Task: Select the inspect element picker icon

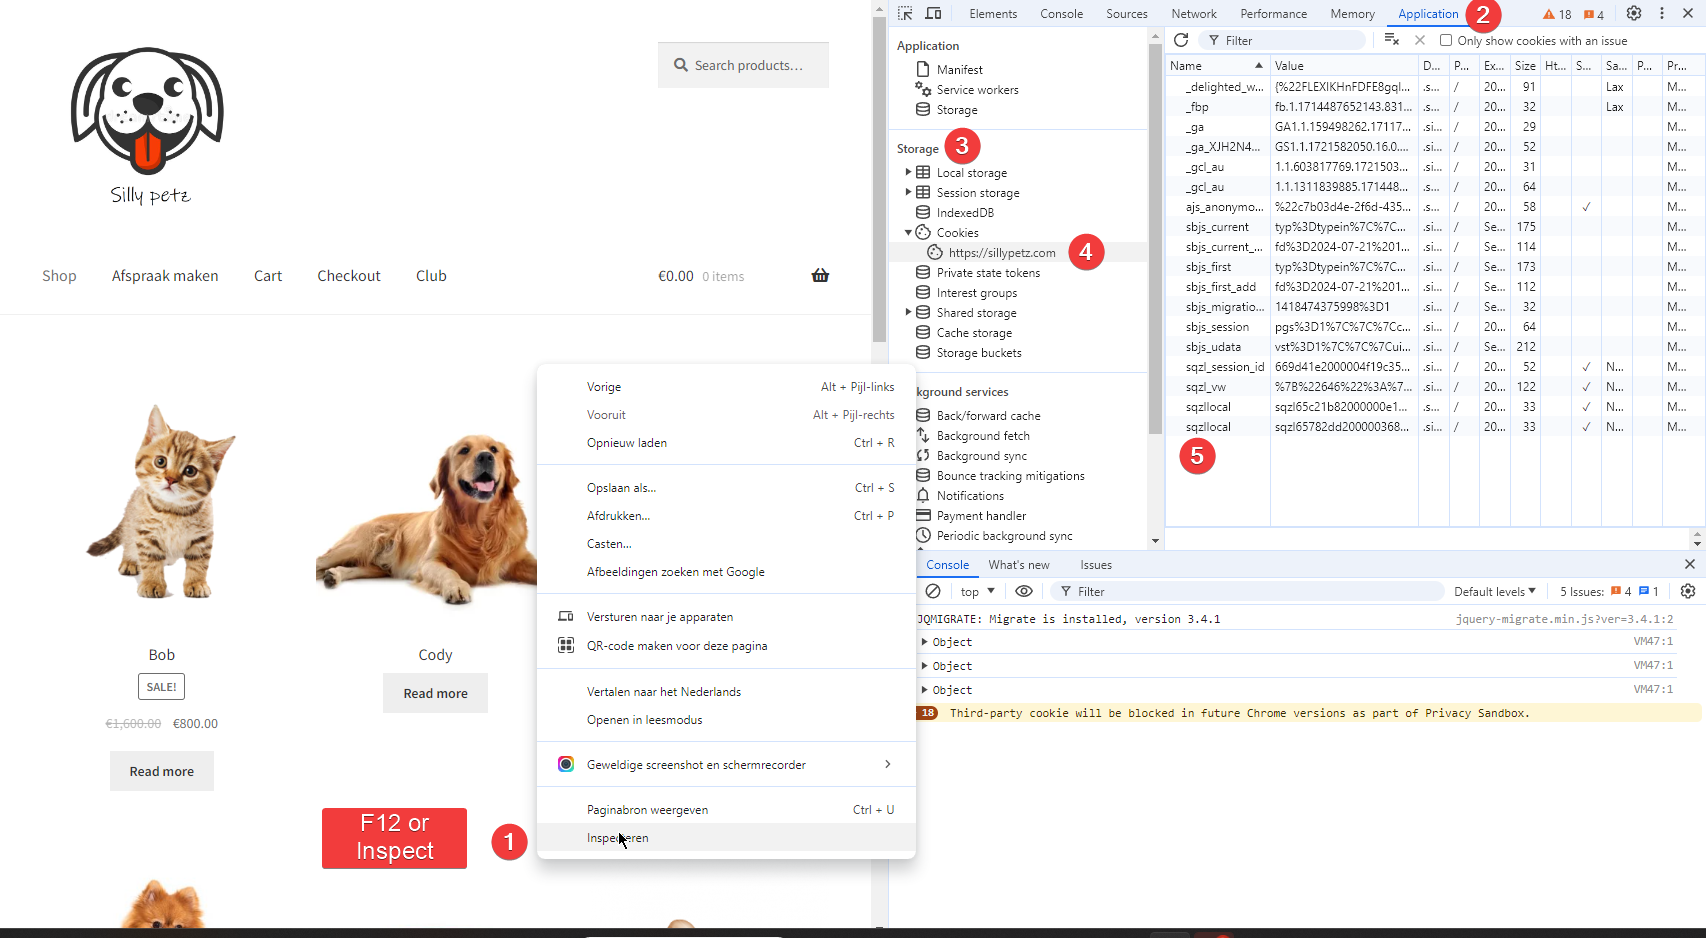Action: pos(905,13)
